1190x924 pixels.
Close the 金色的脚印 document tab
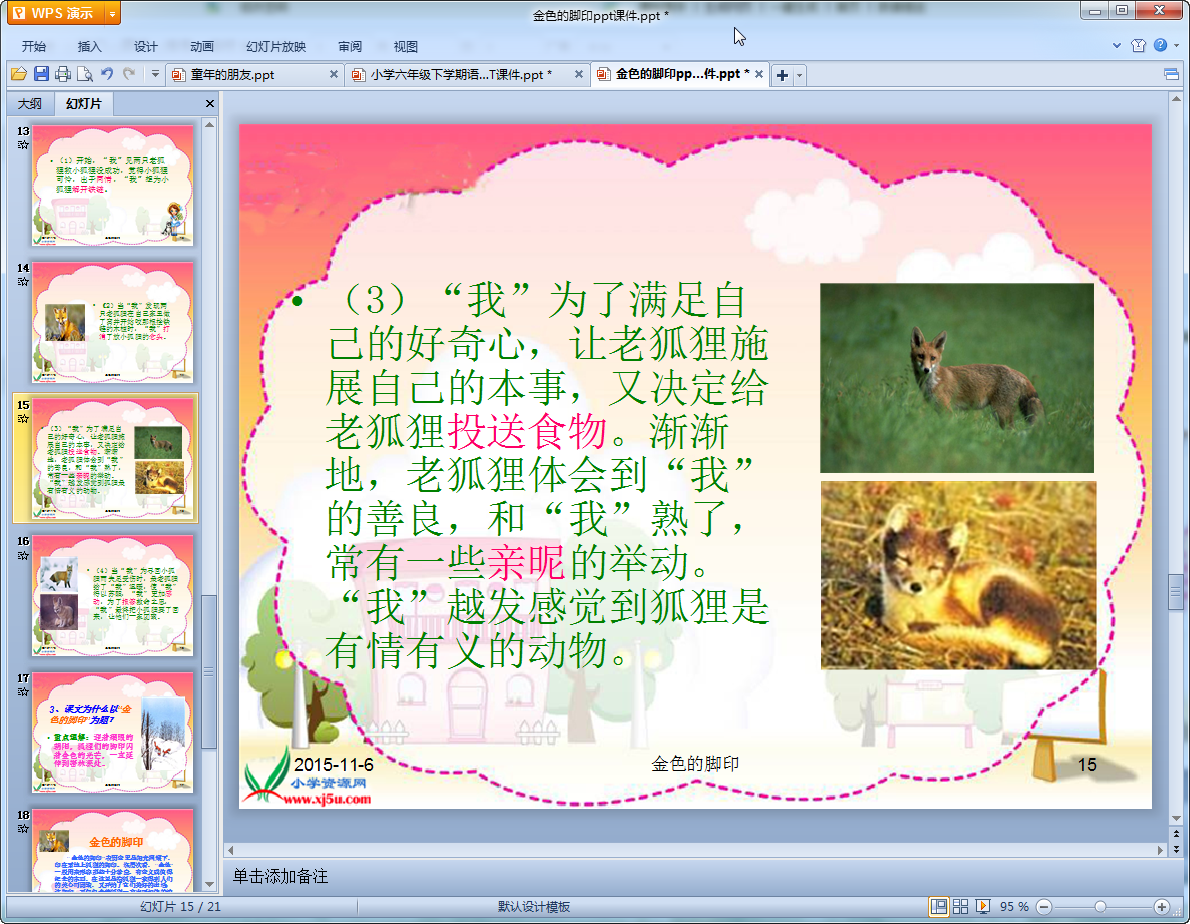(759, 74)
